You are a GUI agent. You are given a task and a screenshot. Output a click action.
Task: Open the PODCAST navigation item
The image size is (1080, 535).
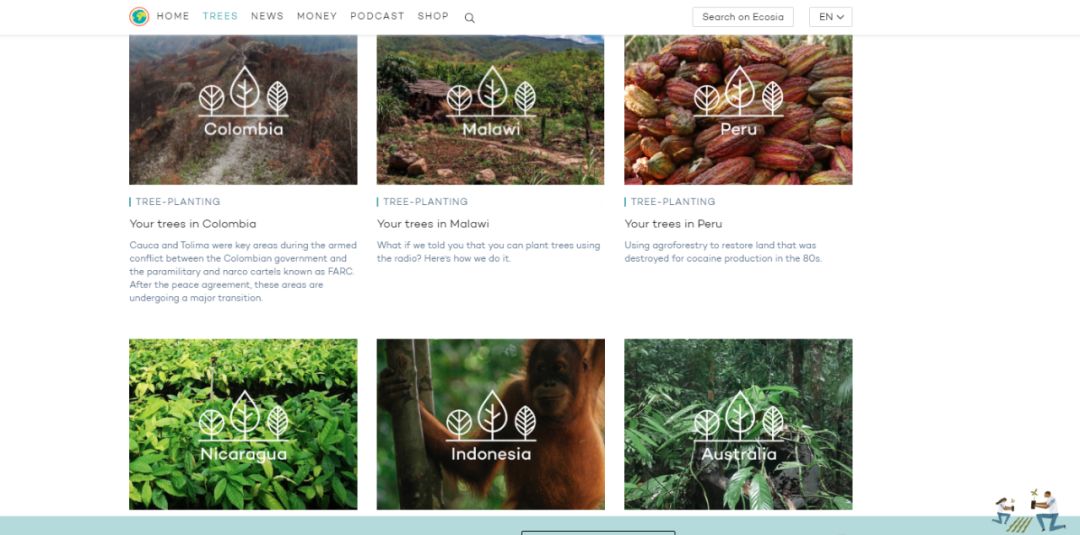[x=377, y=16]
